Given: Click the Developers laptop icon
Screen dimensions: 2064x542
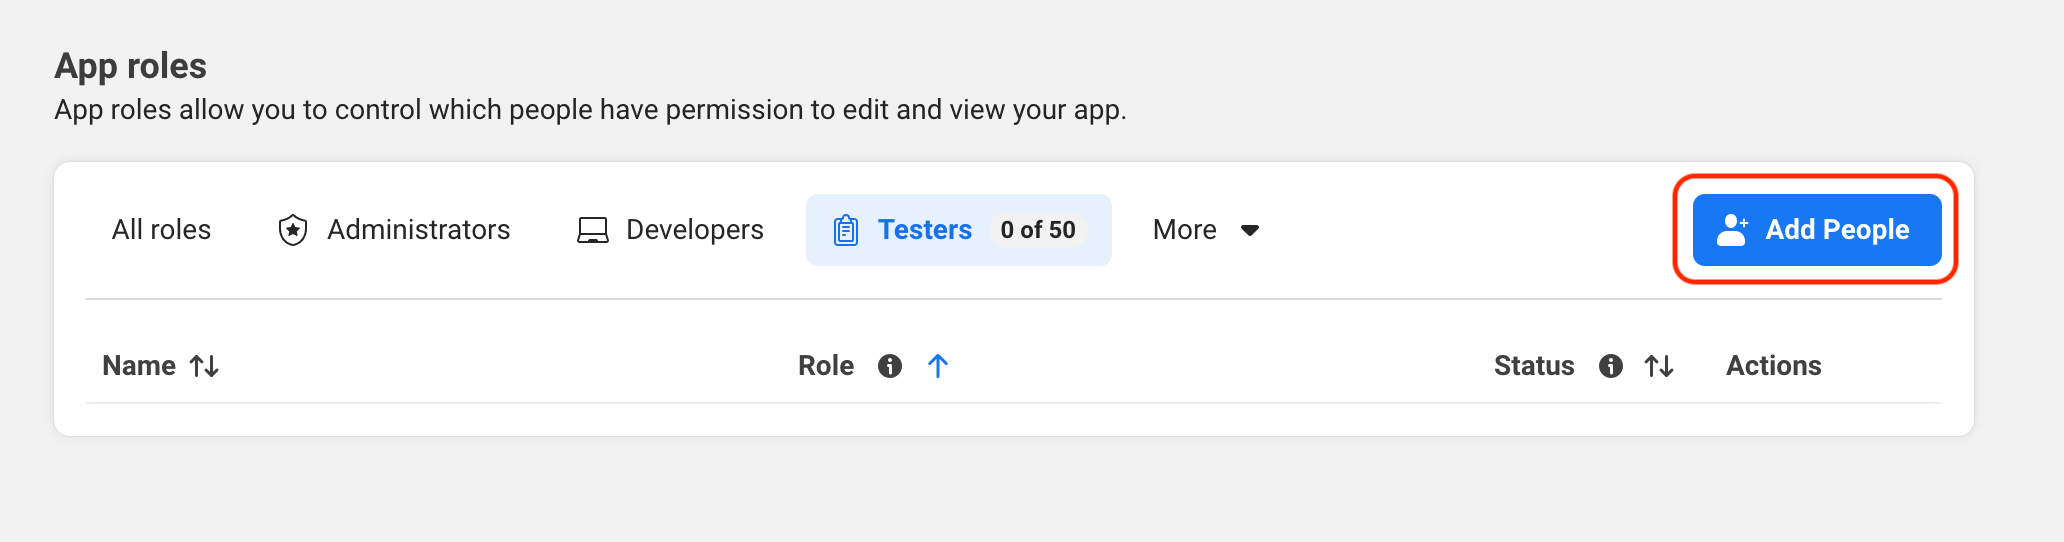Looking at the screenshot, I should tap(593, 230).
